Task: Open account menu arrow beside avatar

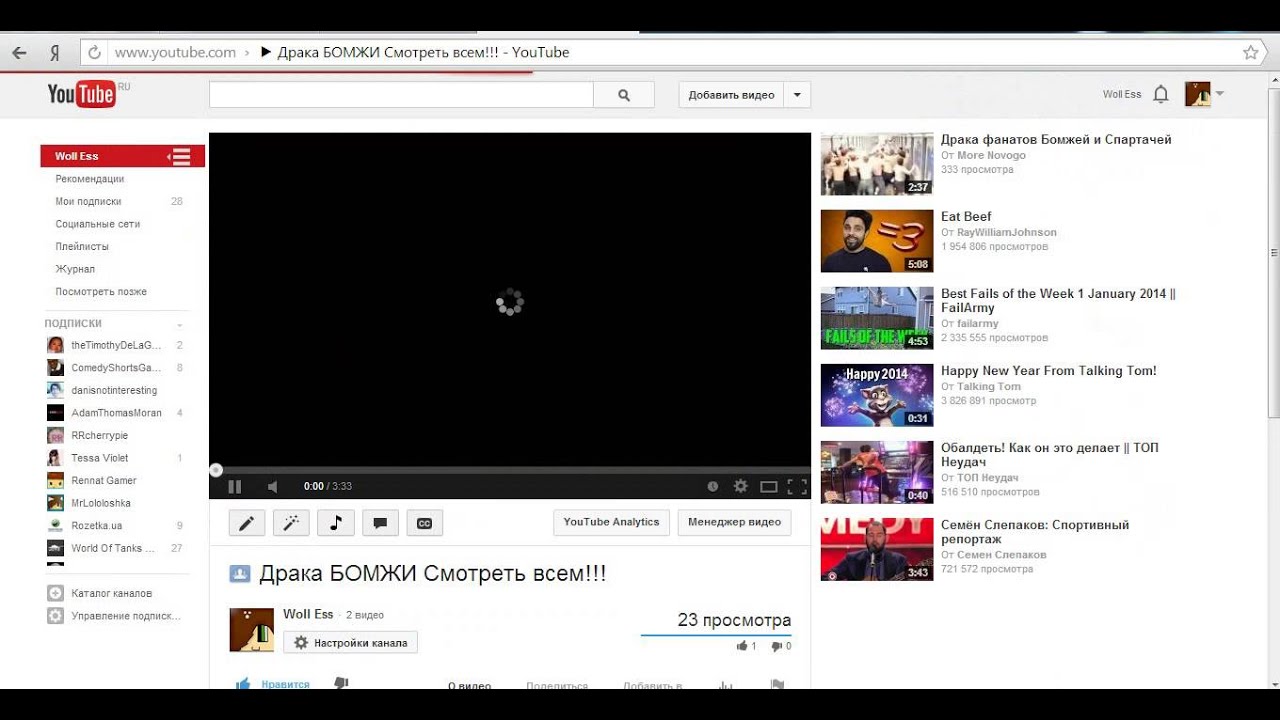Action: [1220, 94]
